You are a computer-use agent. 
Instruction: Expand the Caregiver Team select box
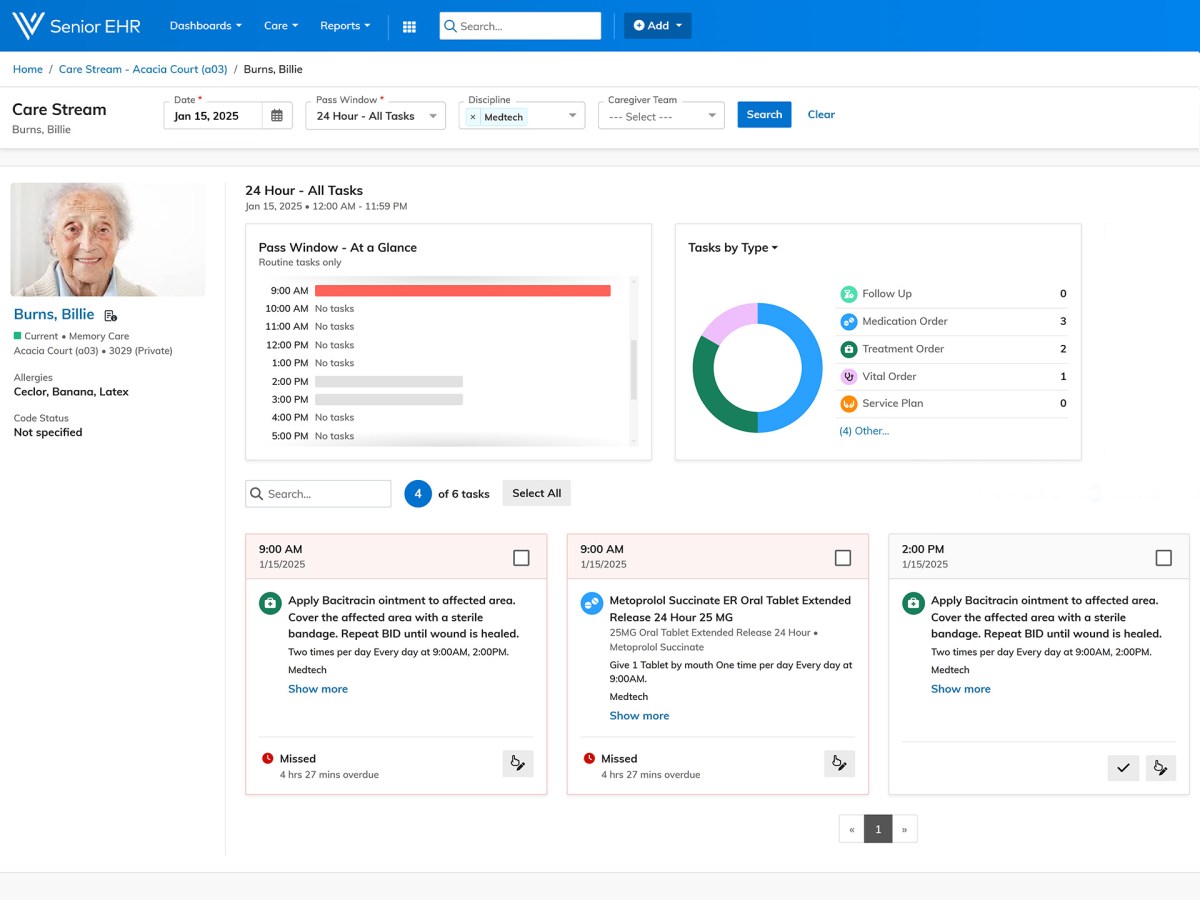pyautogui.click(x=660, y=116)
